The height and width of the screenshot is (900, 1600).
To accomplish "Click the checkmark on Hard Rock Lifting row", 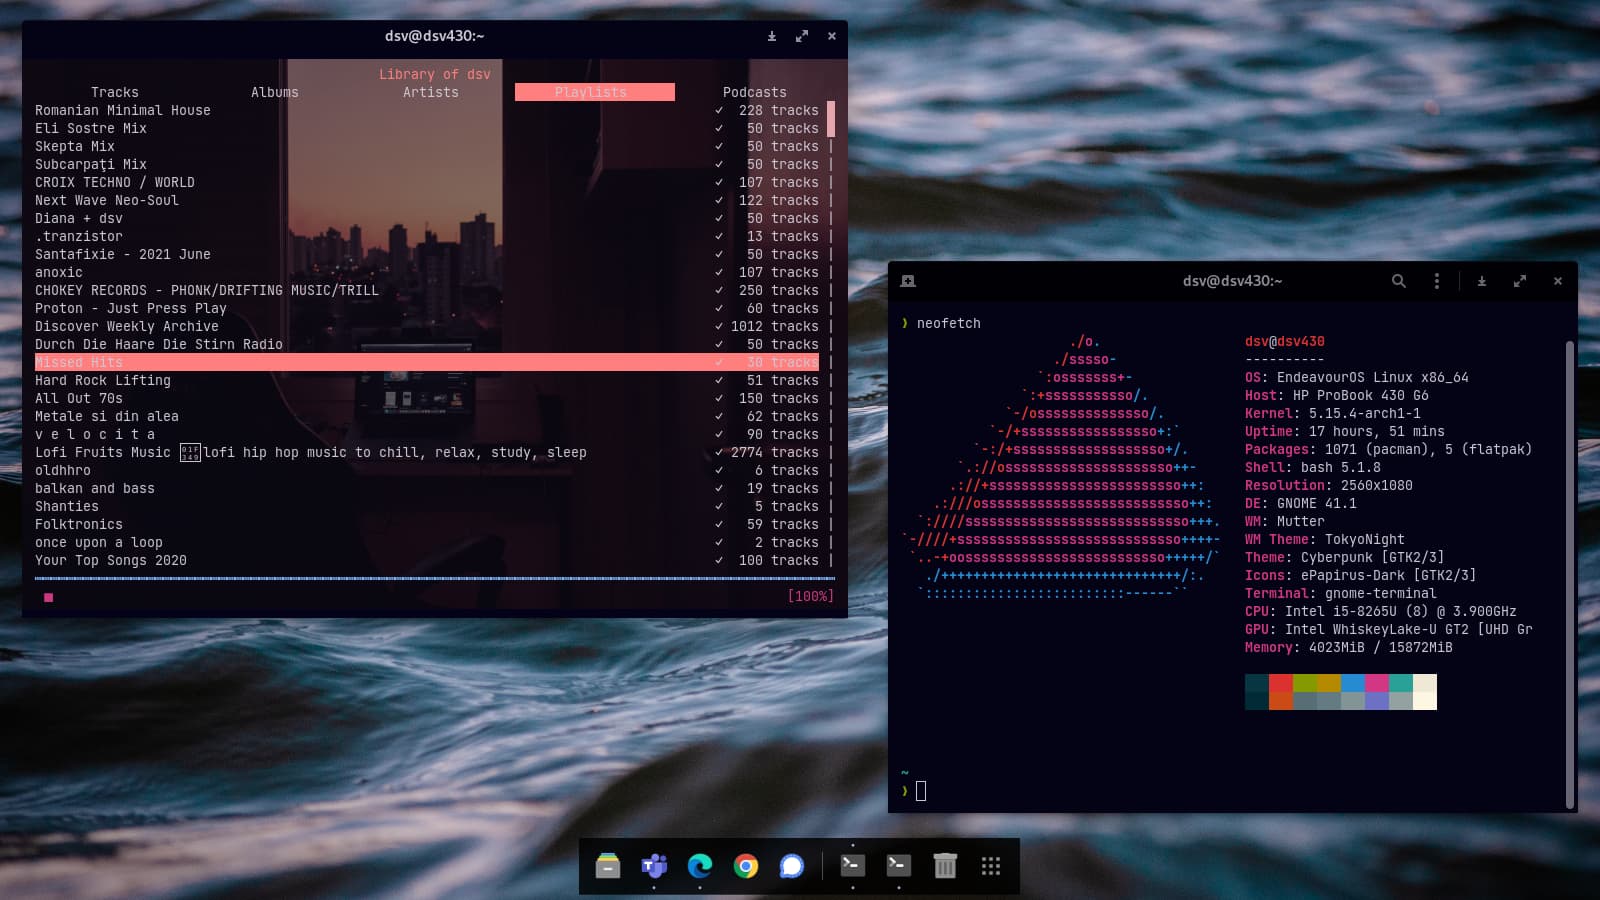I will 719,380.
